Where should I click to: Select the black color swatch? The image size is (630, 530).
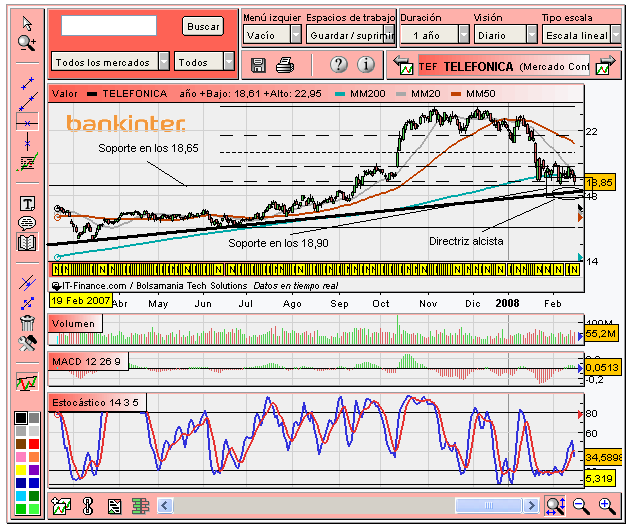(x=21, y=418)
